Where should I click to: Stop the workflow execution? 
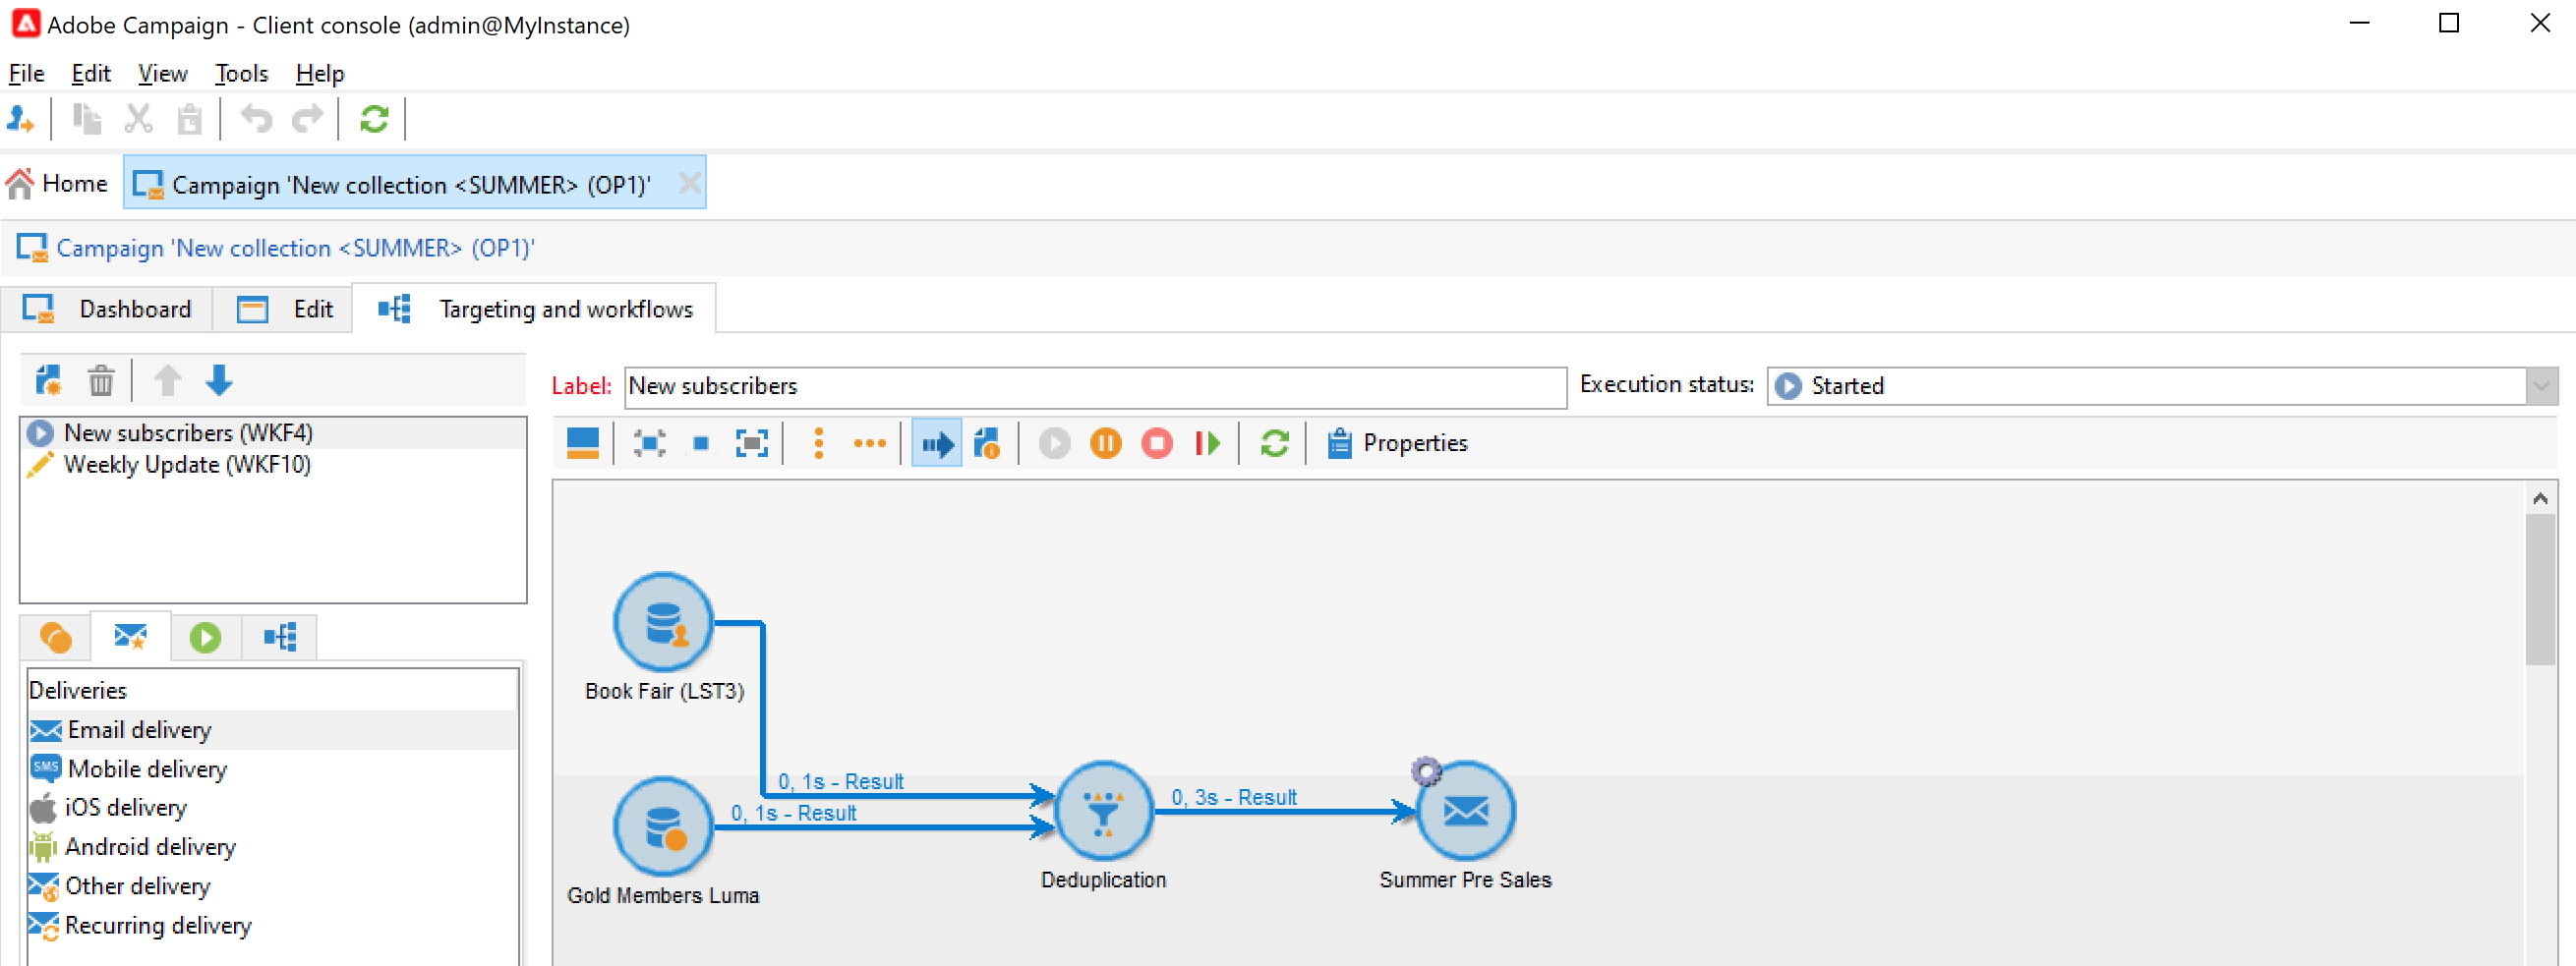click(x=1157, y=443)
